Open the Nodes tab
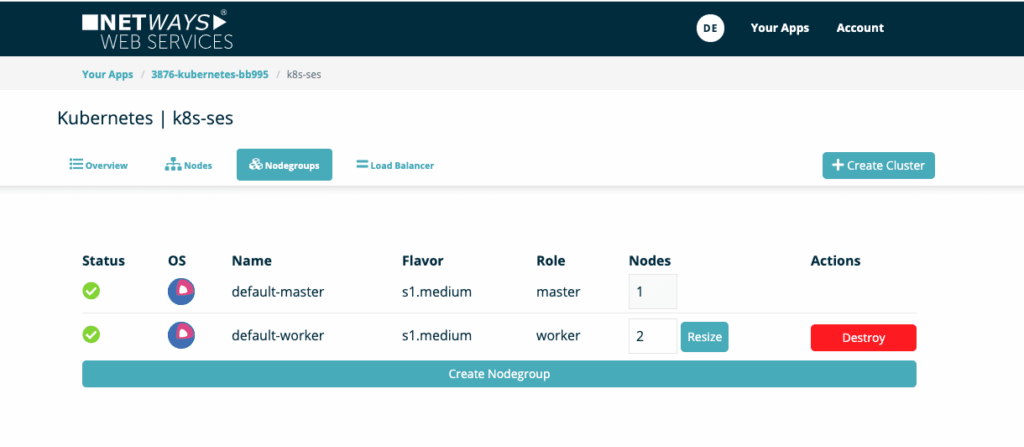Screen dimensions: 1024x447 pyautogui.click(x=188, y=165)
